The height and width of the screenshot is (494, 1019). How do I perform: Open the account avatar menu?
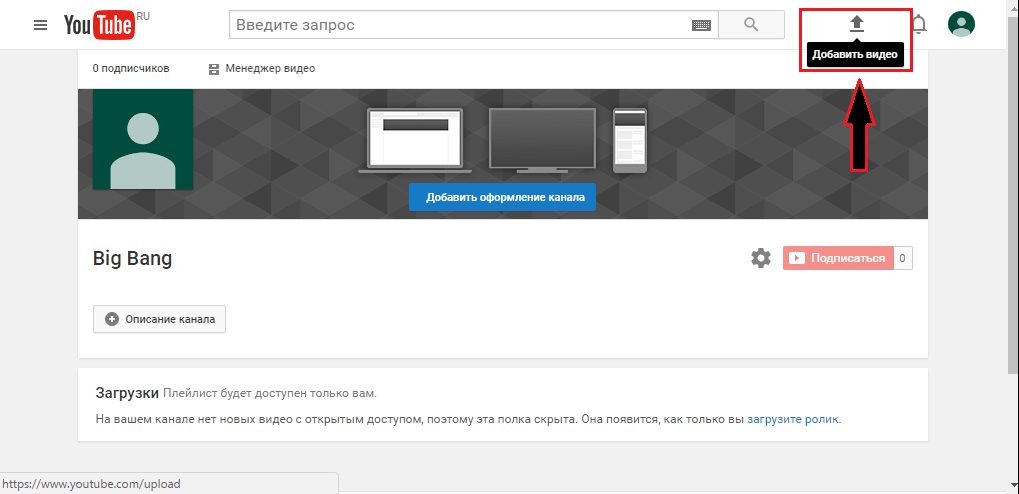tap(961, 24)
